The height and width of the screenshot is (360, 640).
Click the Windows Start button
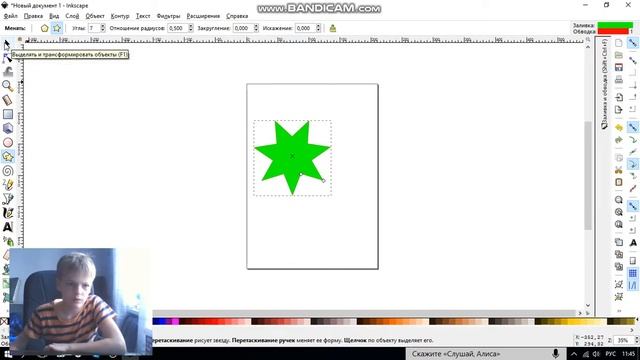coord(7,354)
